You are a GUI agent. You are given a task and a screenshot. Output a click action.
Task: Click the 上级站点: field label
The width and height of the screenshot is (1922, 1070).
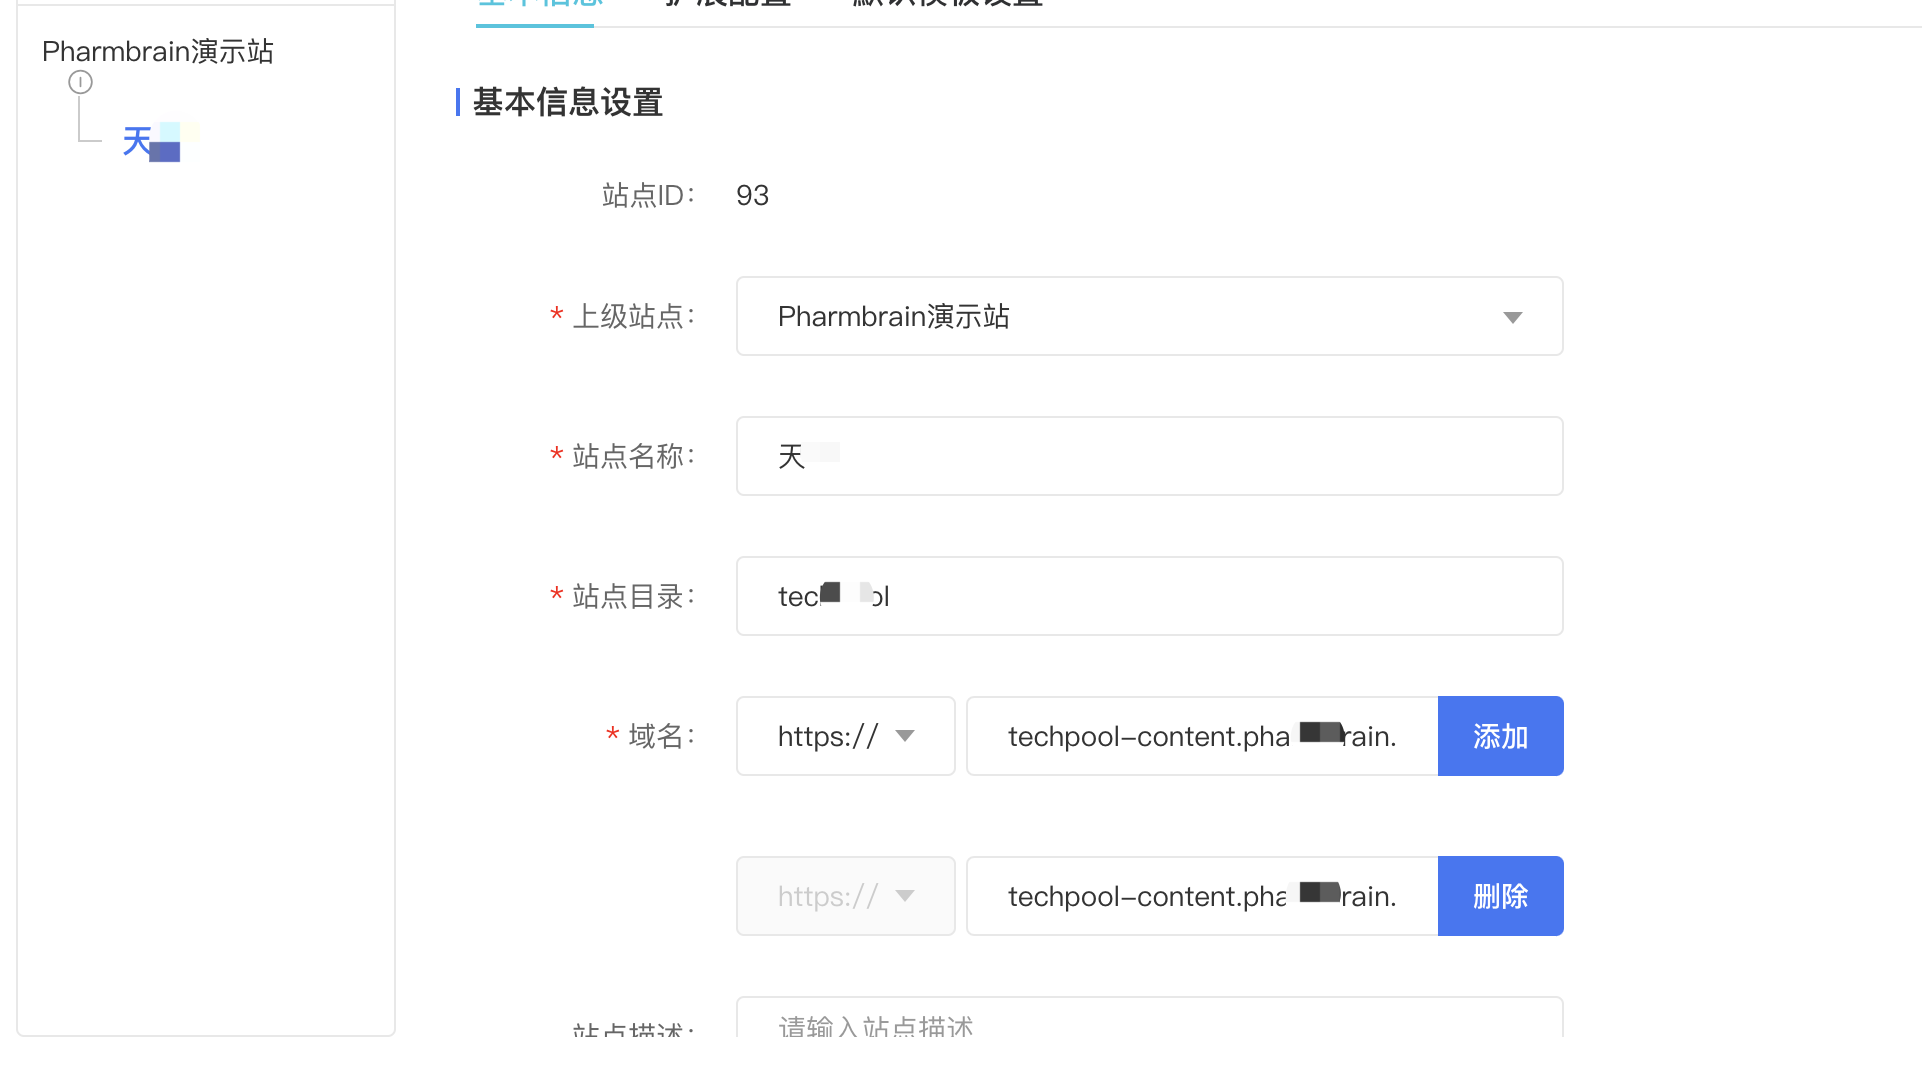click(633, 316)
